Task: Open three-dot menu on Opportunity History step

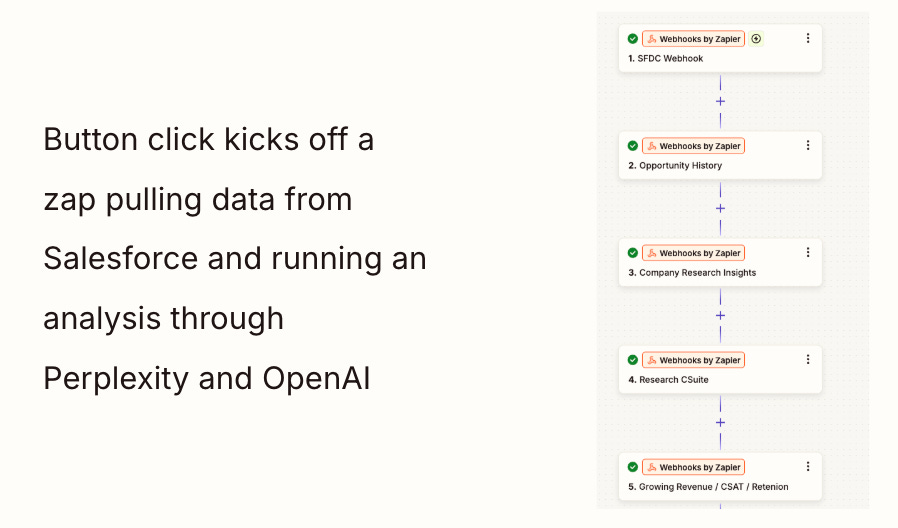Action: 808,145
